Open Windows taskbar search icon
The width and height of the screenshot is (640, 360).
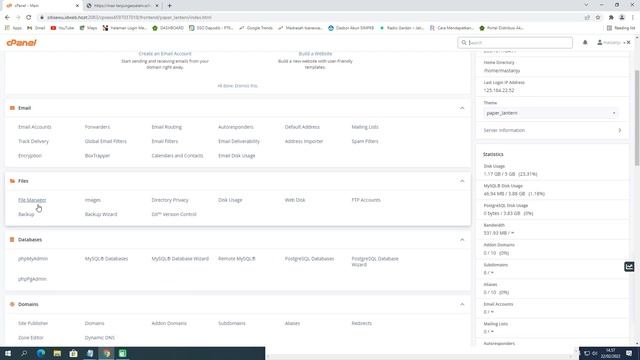24,353
